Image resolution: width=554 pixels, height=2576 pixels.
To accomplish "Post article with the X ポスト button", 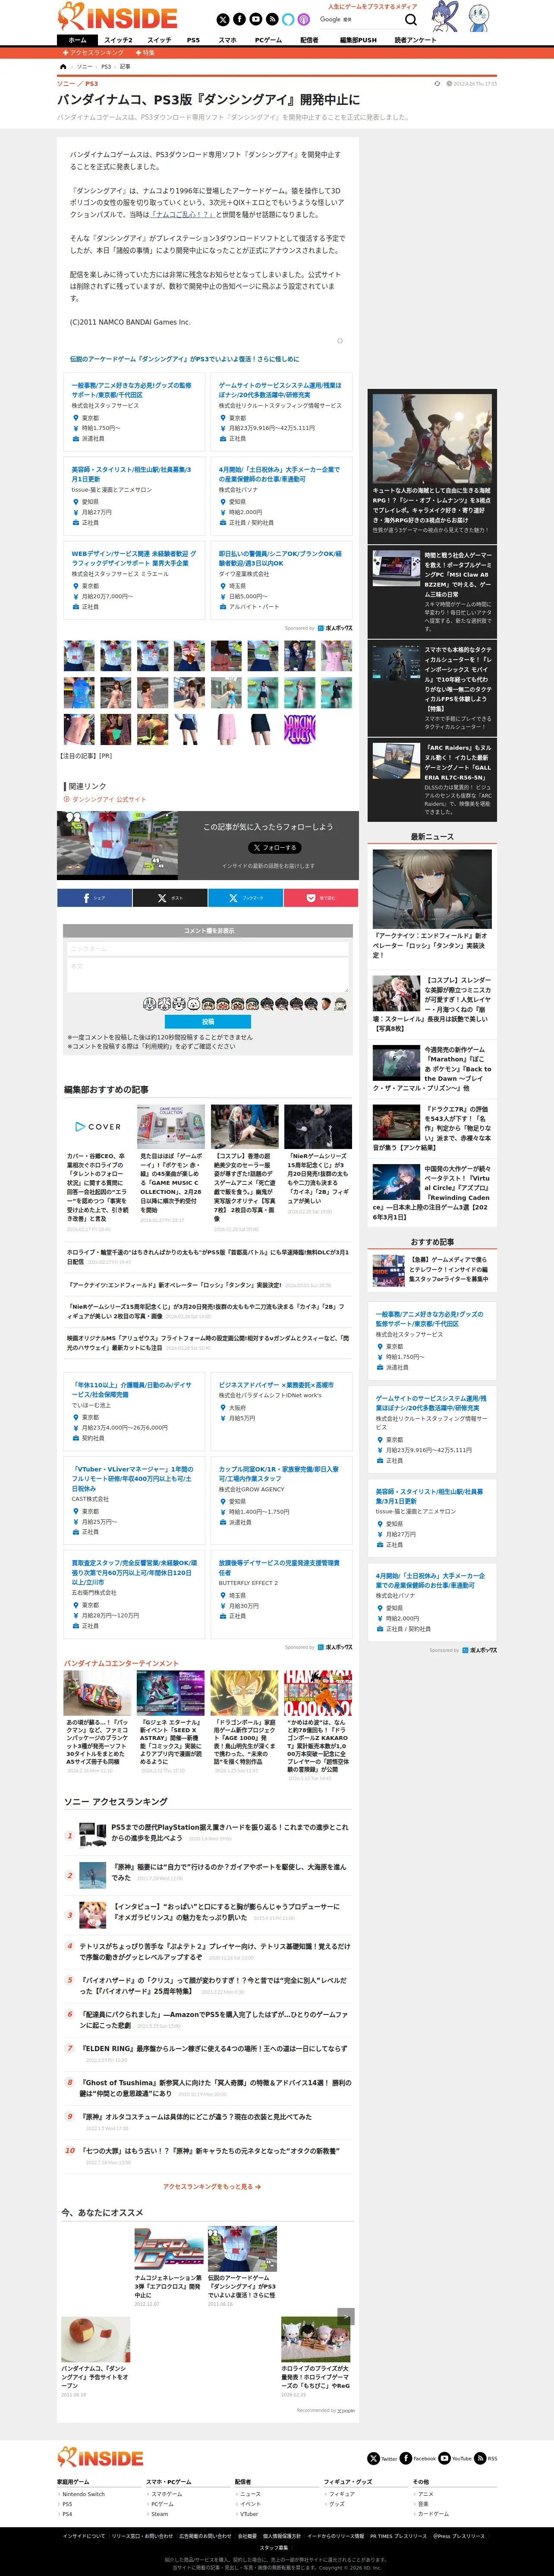I will pos(169,898).
